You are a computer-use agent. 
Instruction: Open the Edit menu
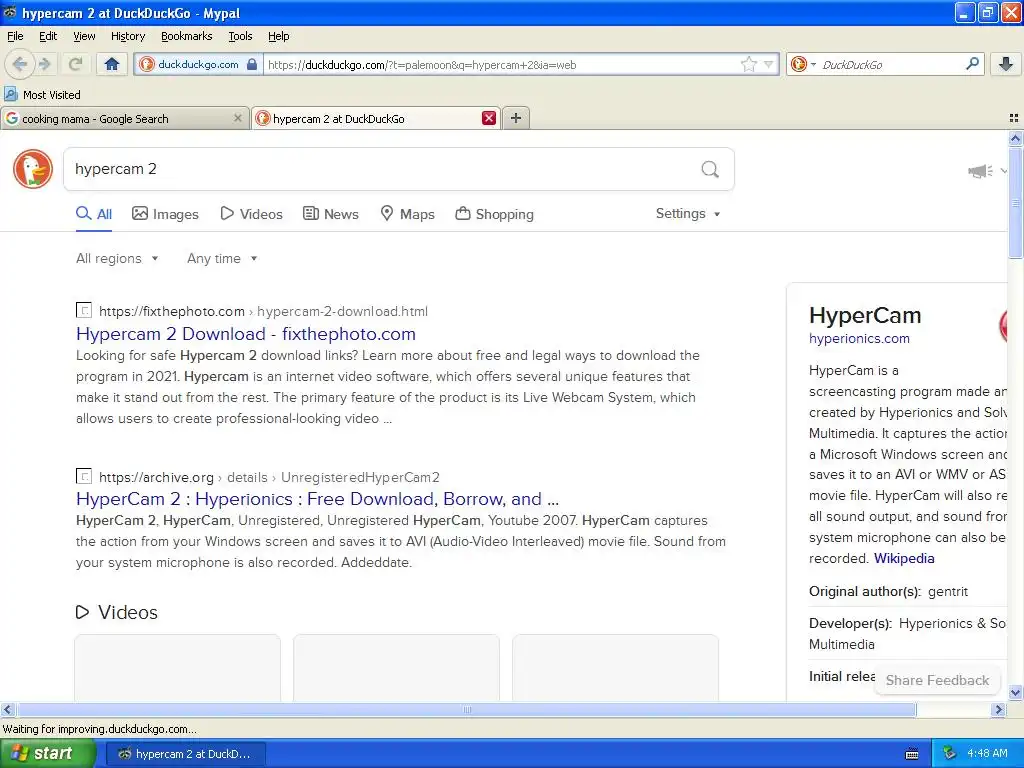(48, 36)
